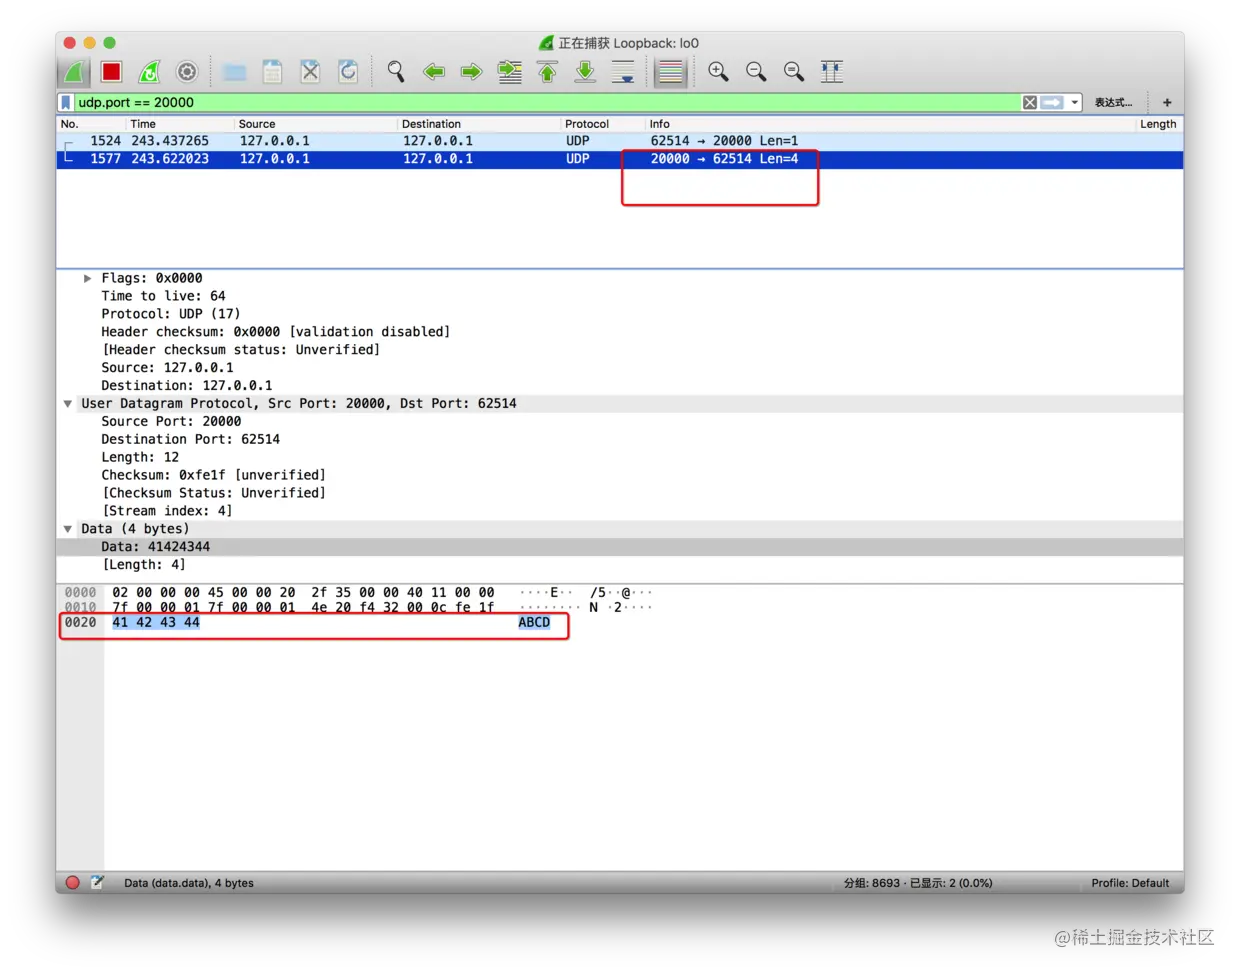Select the Source: 127.0.0.1 detail row
The height and width of the screenshot is (973, 1240).
pos(620,368)
